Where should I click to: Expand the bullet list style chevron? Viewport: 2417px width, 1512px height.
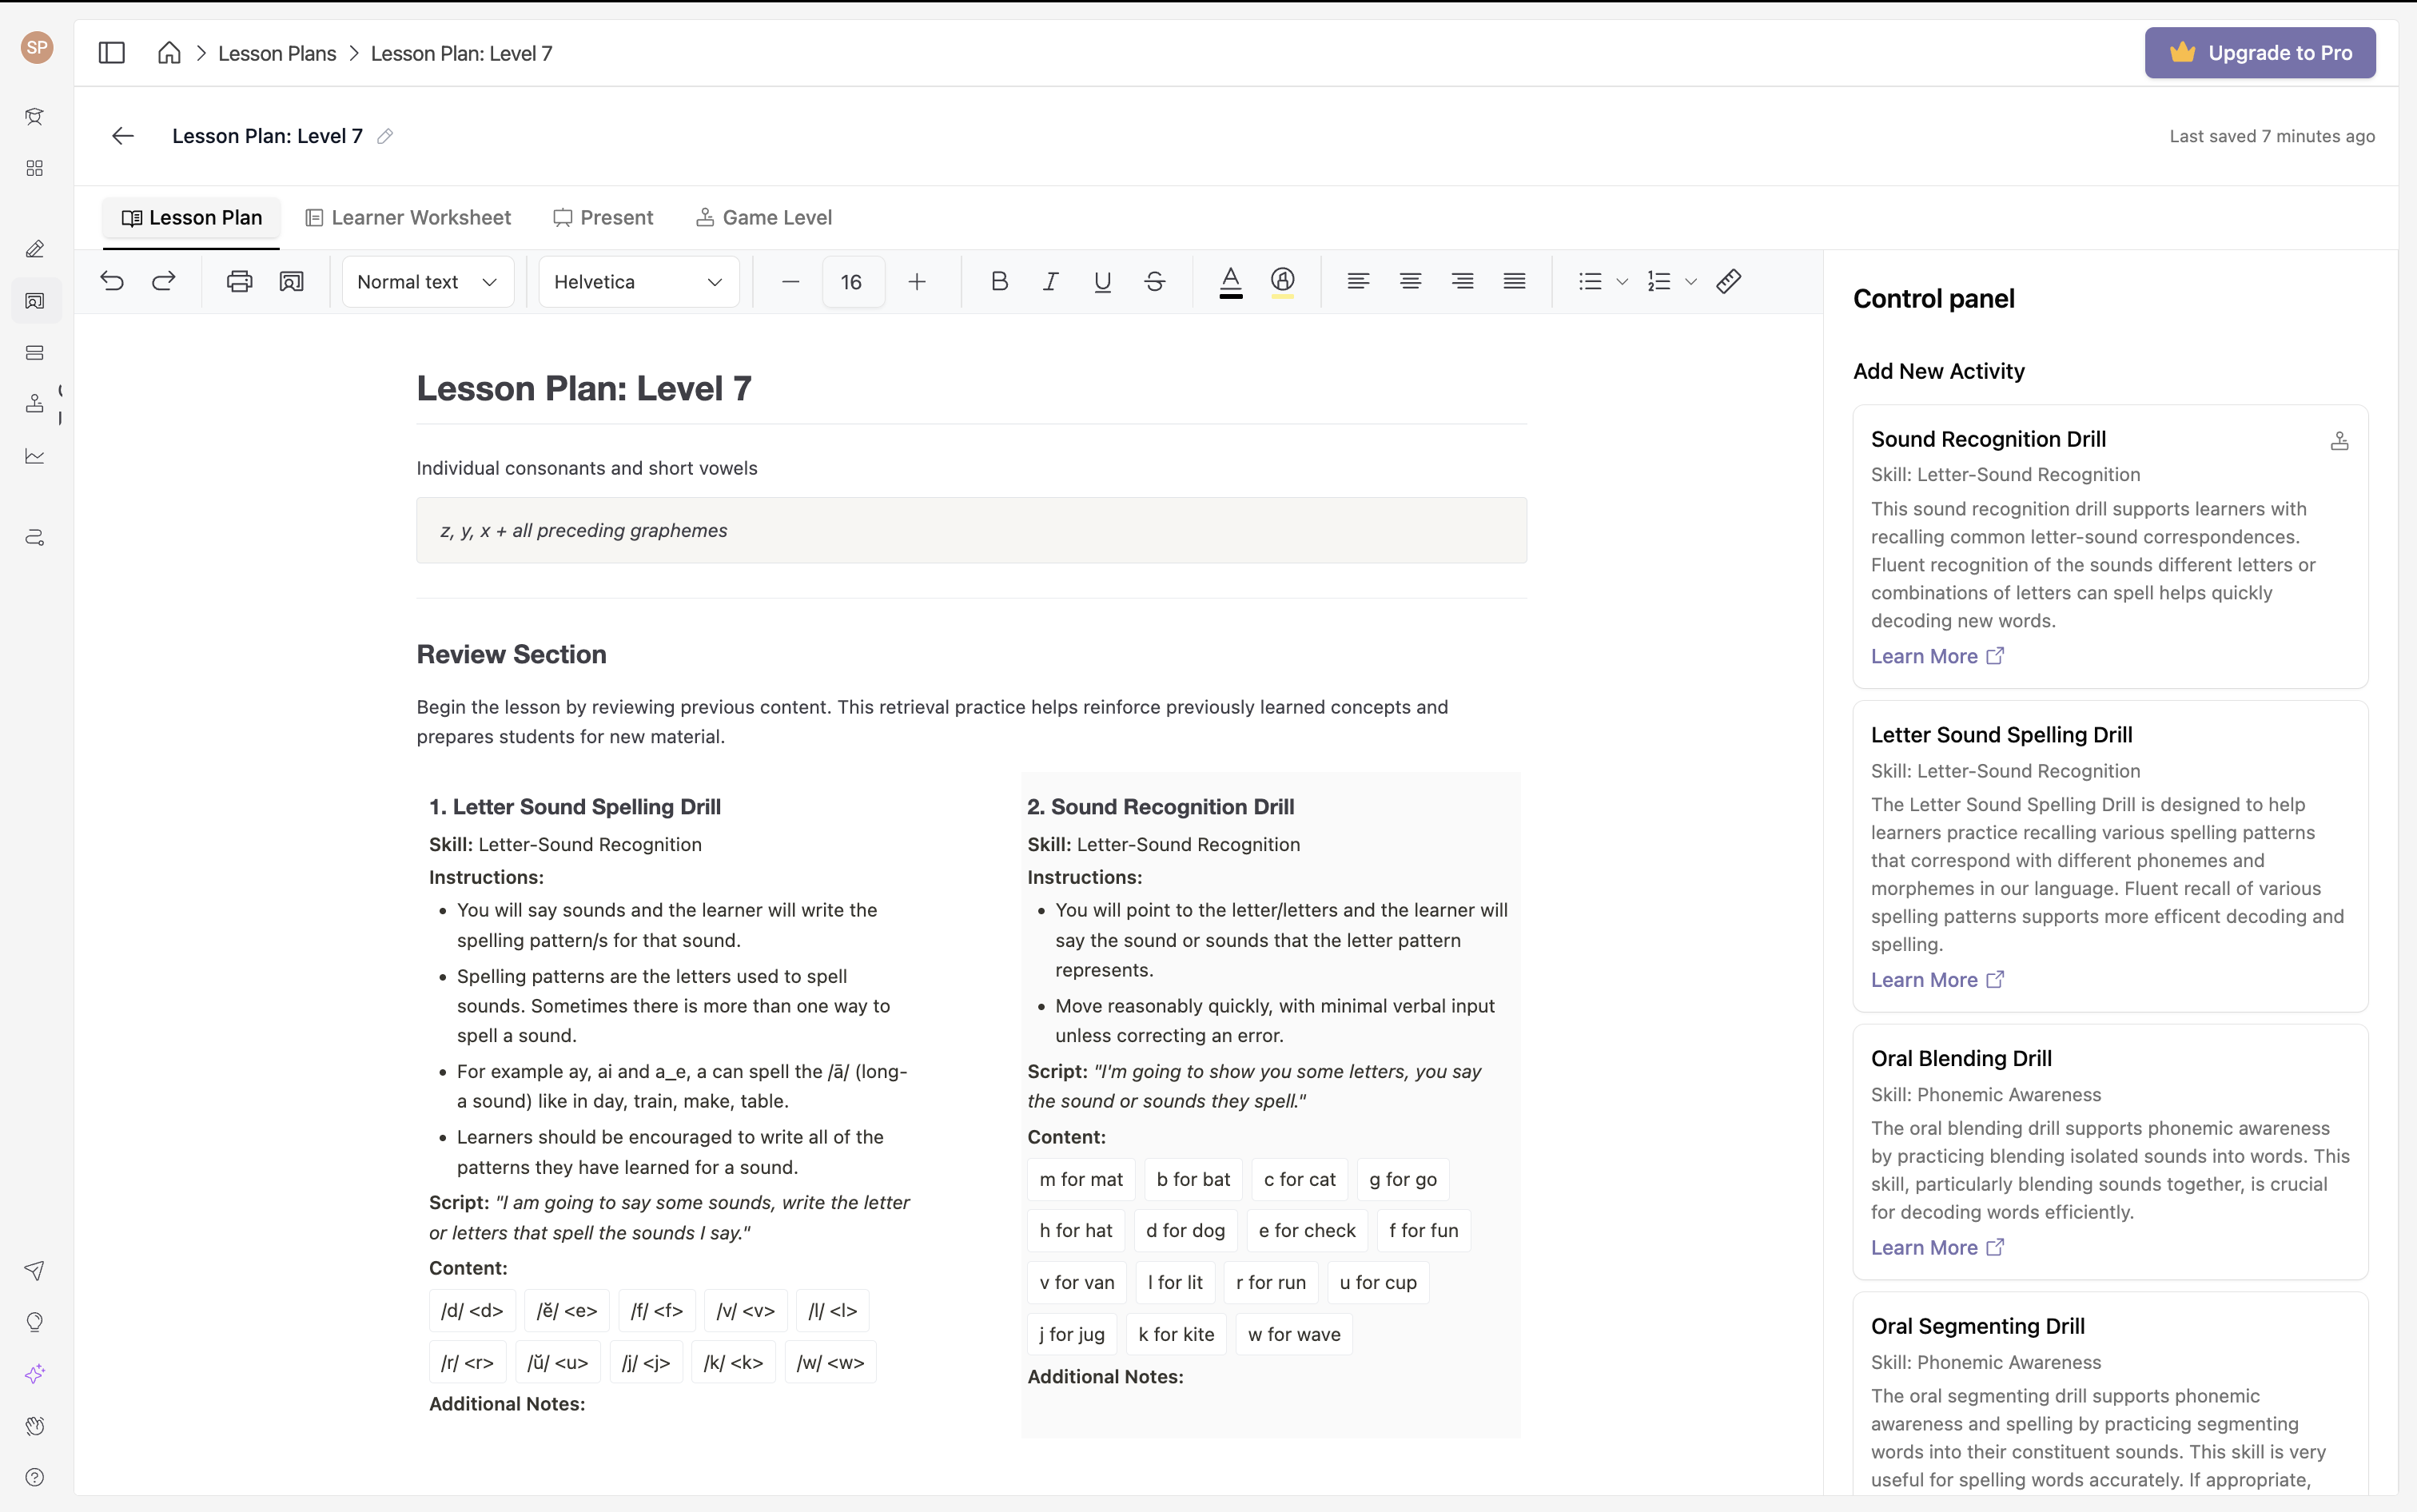[x=1622, y=281]
